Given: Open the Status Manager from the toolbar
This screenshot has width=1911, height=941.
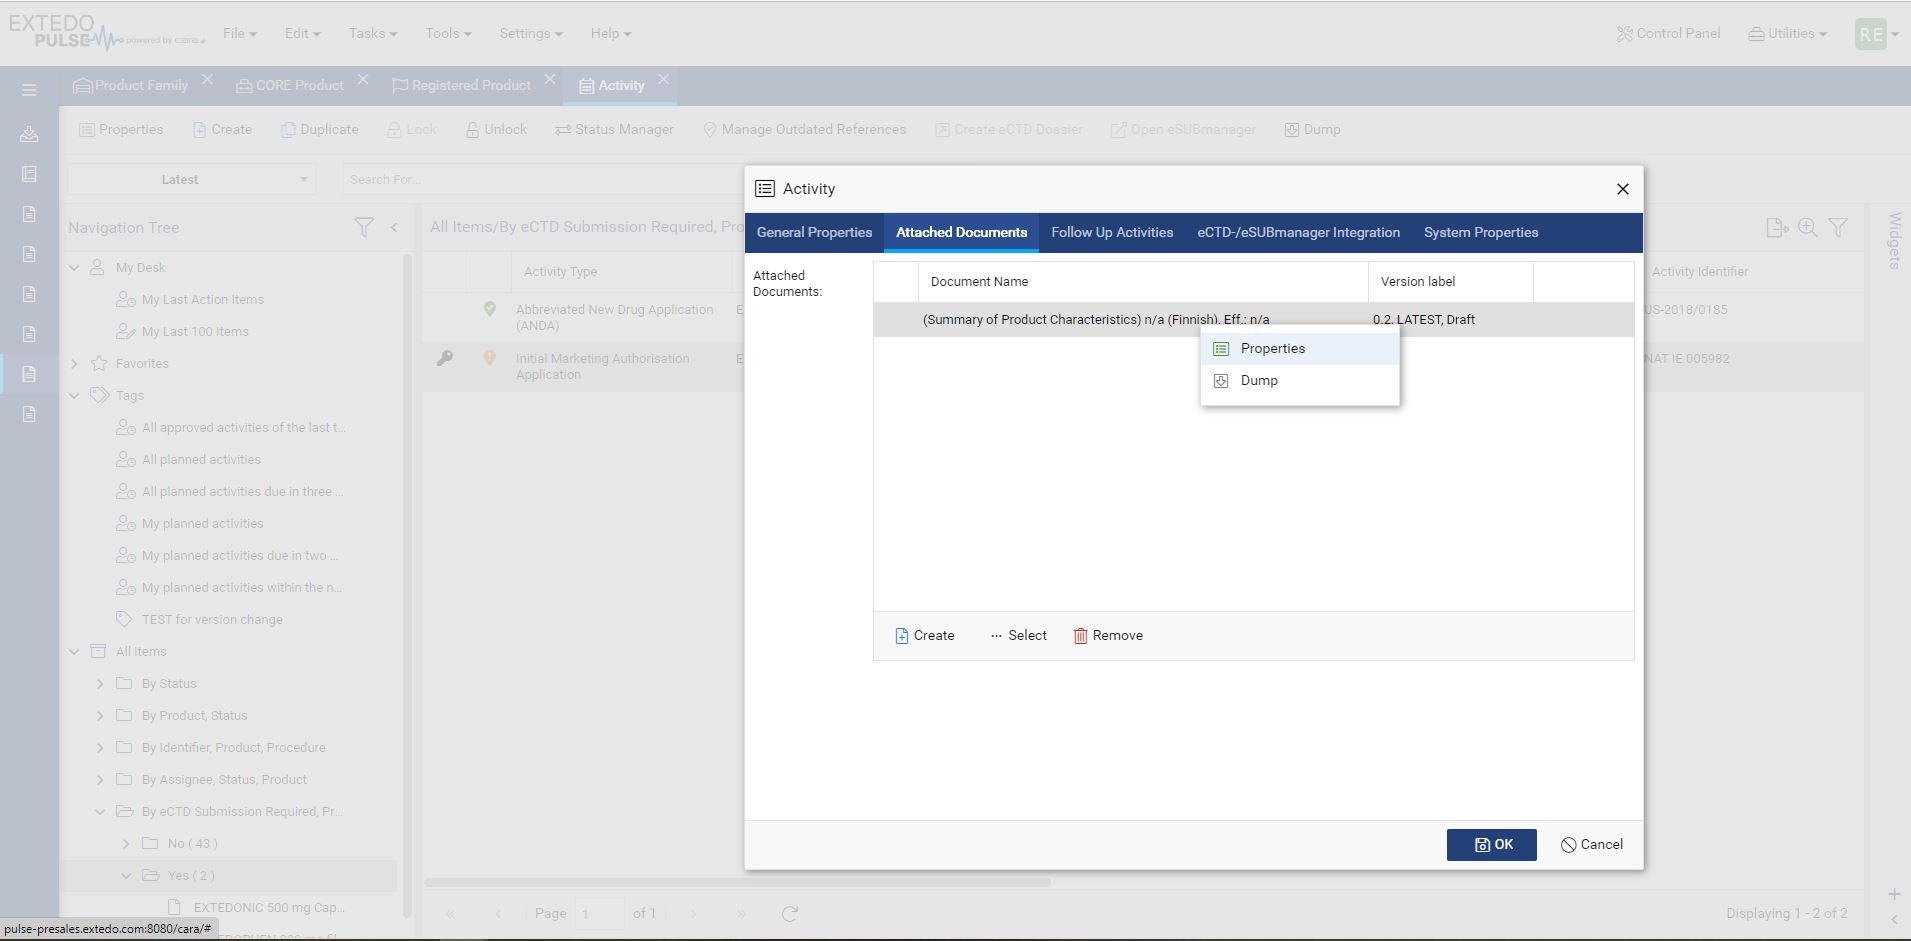Looking at the screenshot, I should (x=614, y=129).
